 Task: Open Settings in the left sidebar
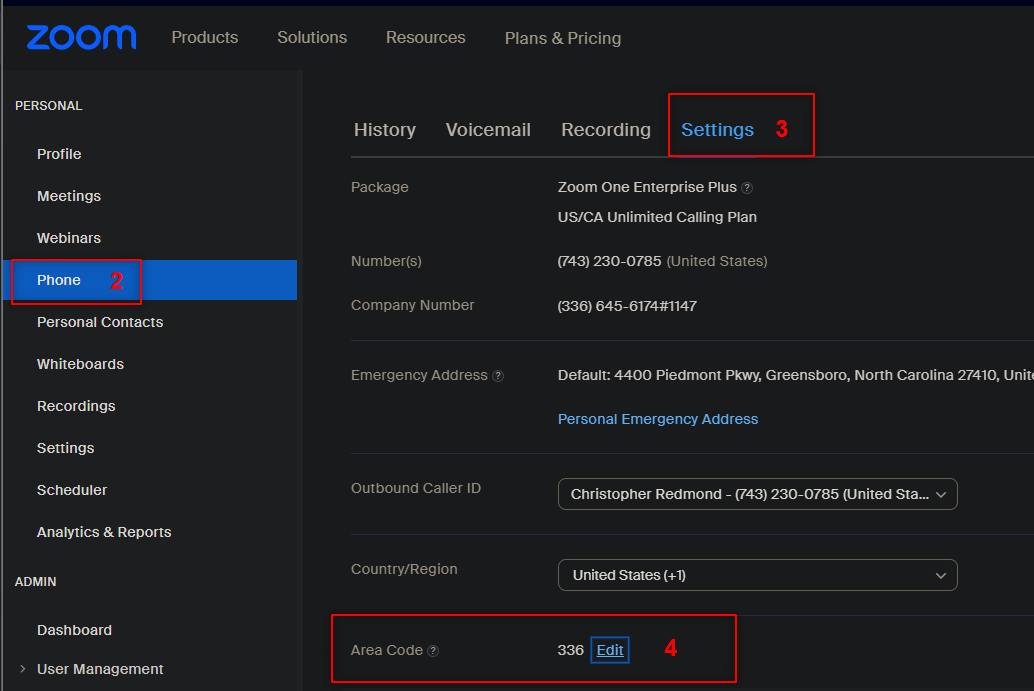pyautogui.click(x=65, y=448)
